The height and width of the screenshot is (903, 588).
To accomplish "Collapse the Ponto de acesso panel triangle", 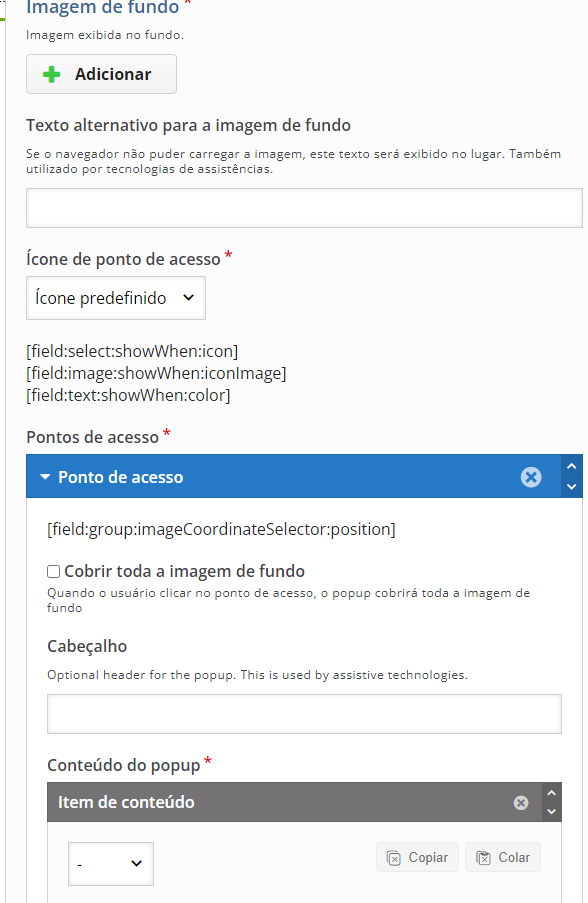I will 45,477.
